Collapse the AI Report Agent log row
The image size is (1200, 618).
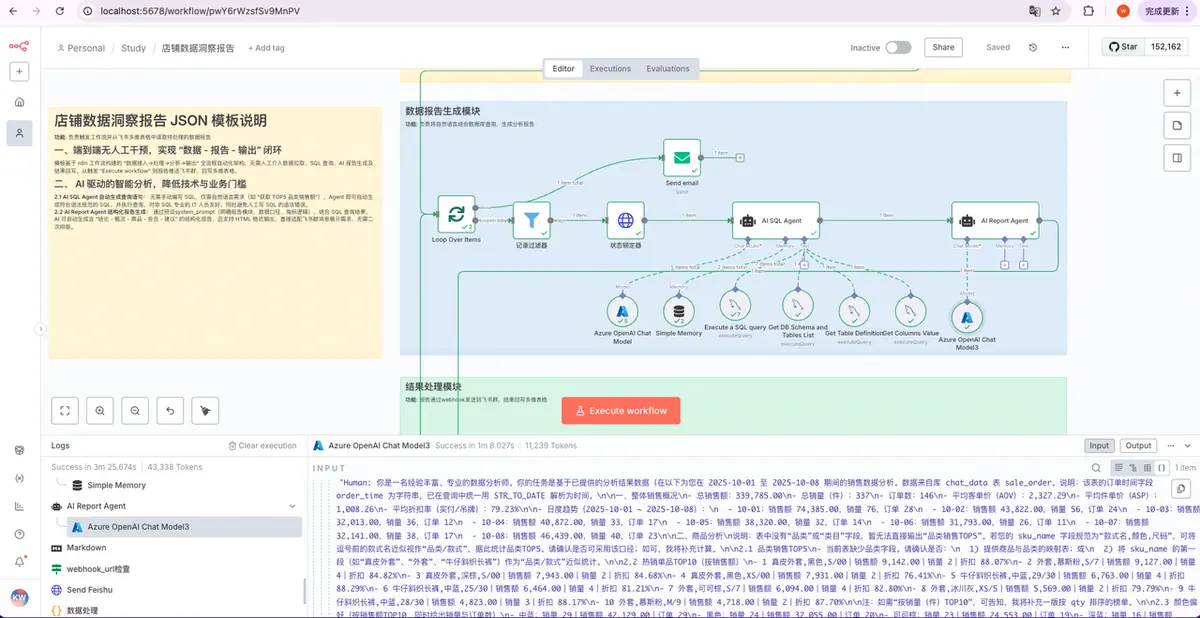tap(292, 506)
